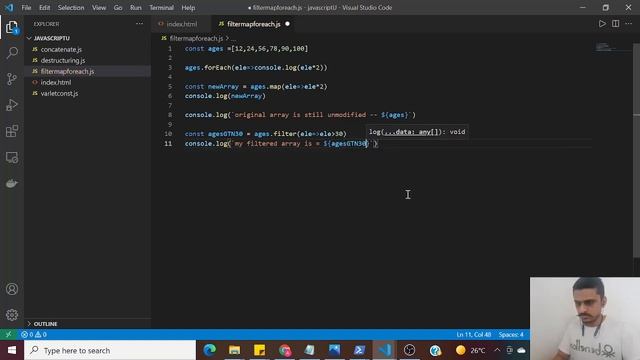Screen dimensions: 640x360
Task: Open the File menu
Action: click(26, 7)
